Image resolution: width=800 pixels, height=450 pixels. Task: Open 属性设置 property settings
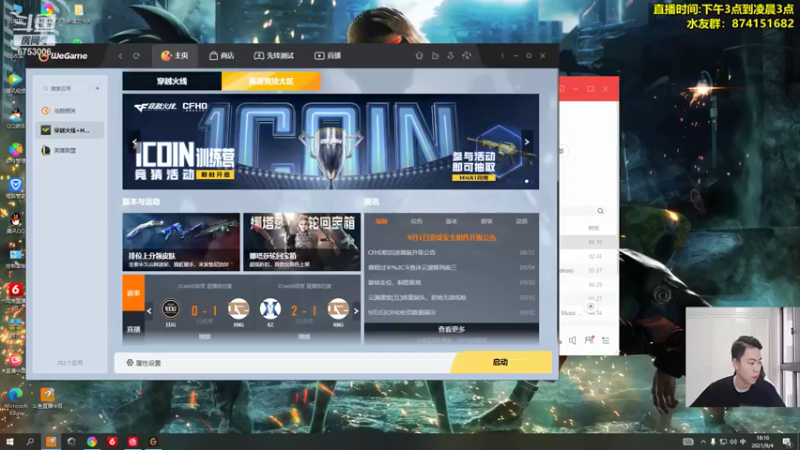pyautogui.click(x=144, y=363)
